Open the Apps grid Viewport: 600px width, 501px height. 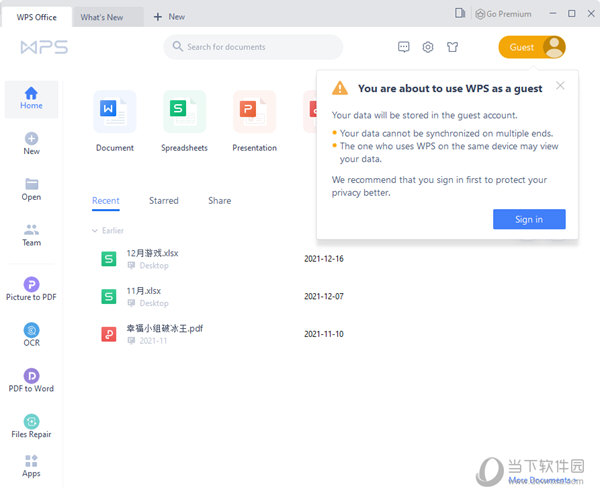pyautogui.click(x=31, y=466)
